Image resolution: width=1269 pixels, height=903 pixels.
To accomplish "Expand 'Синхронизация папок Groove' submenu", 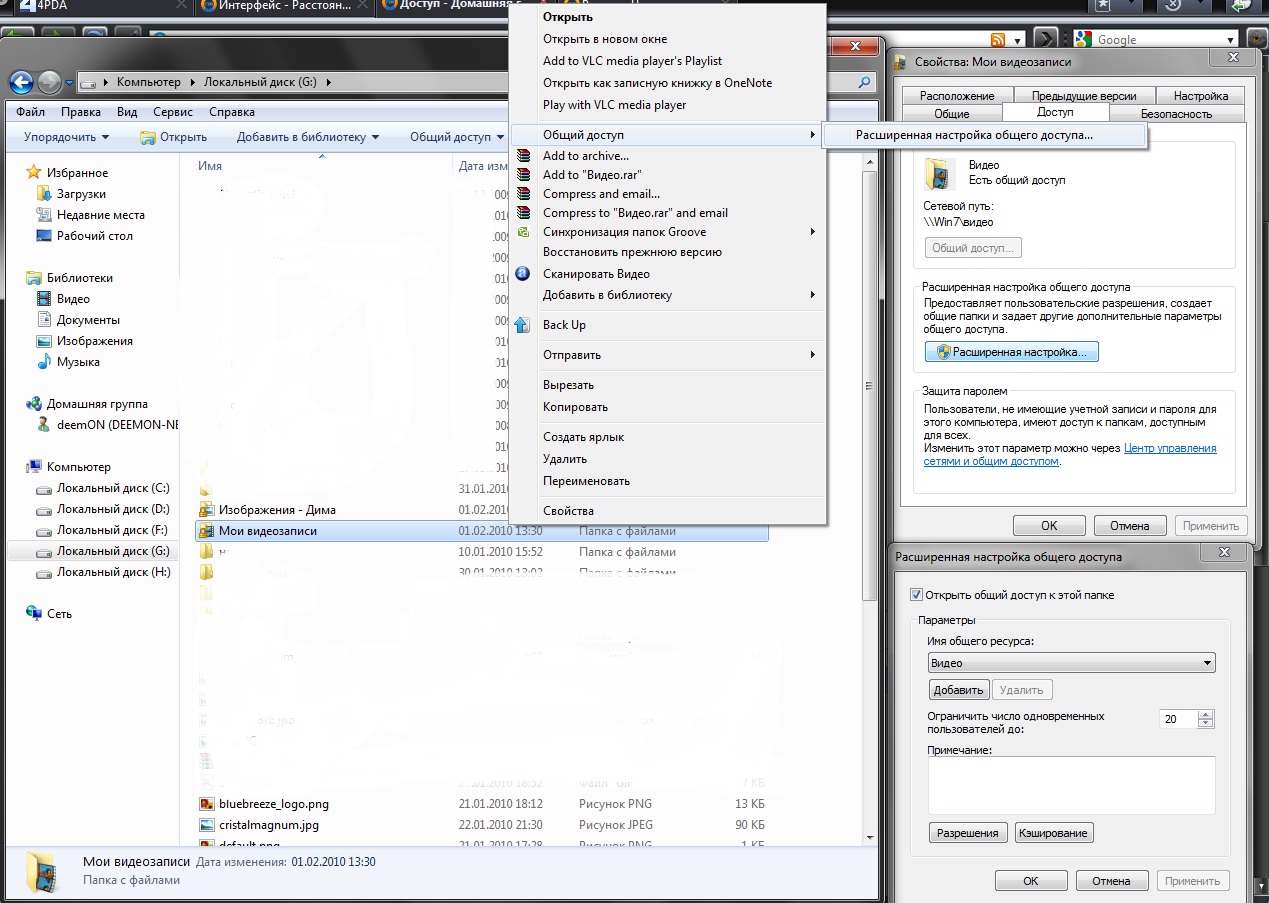I will tap(812, 232).
